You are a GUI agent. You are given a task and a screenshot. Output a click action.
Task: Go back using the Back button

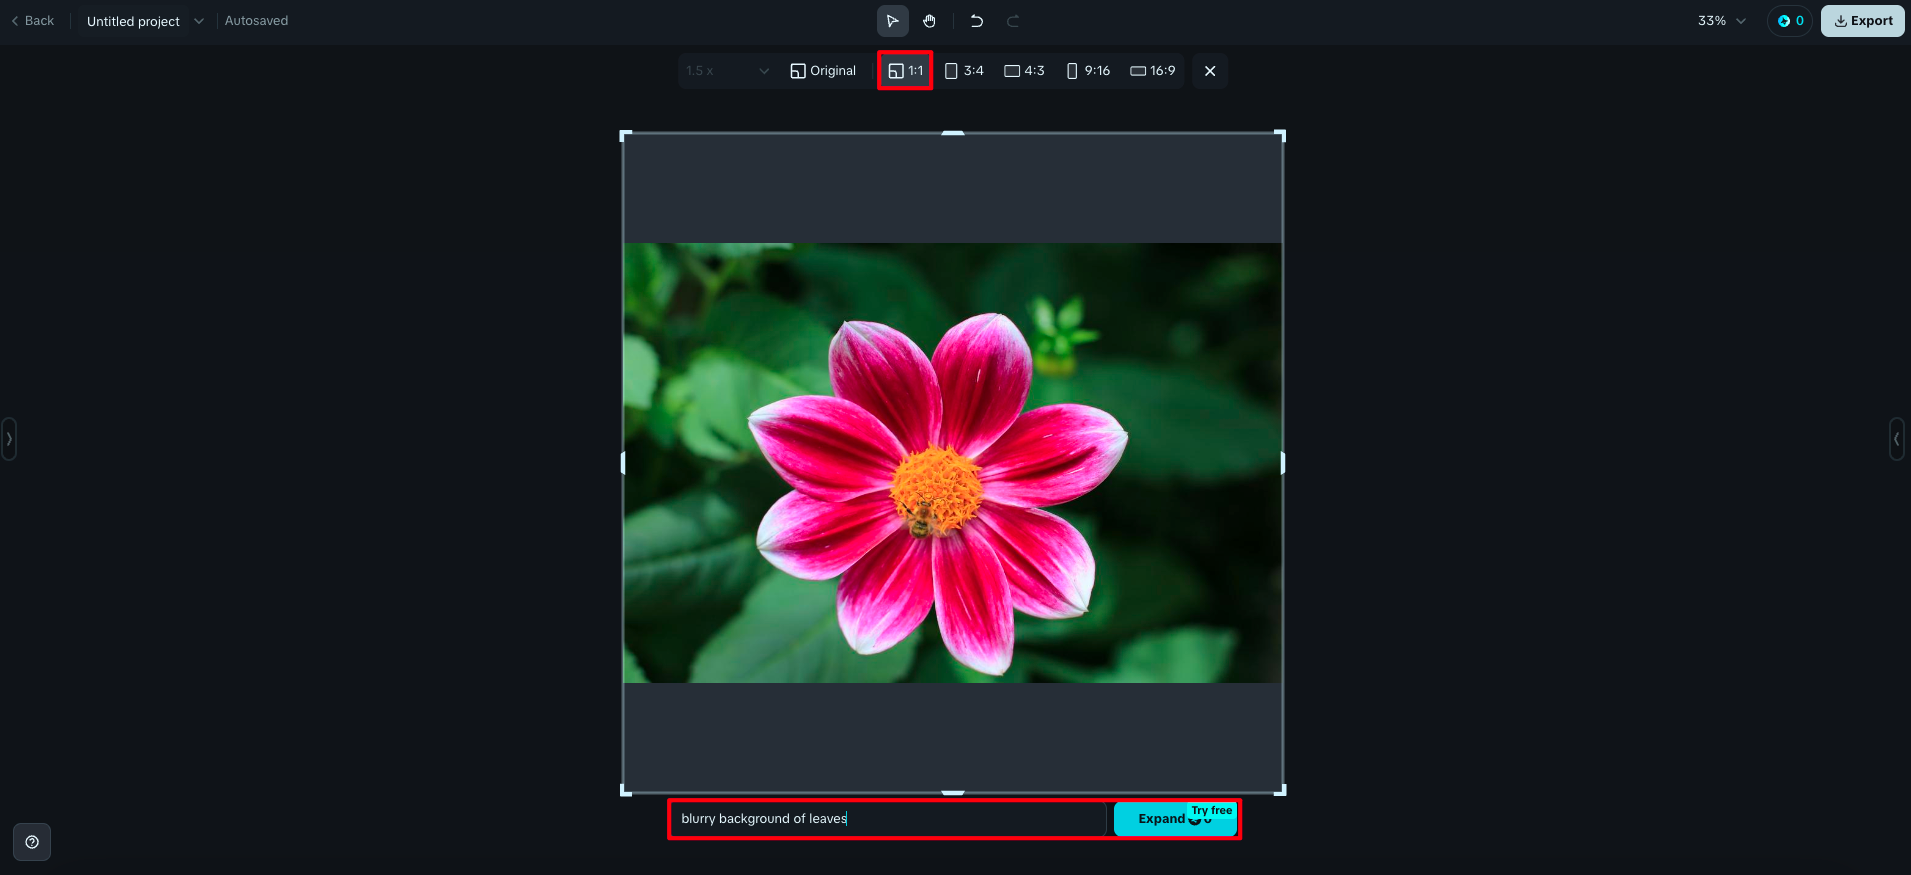[33, 21]
